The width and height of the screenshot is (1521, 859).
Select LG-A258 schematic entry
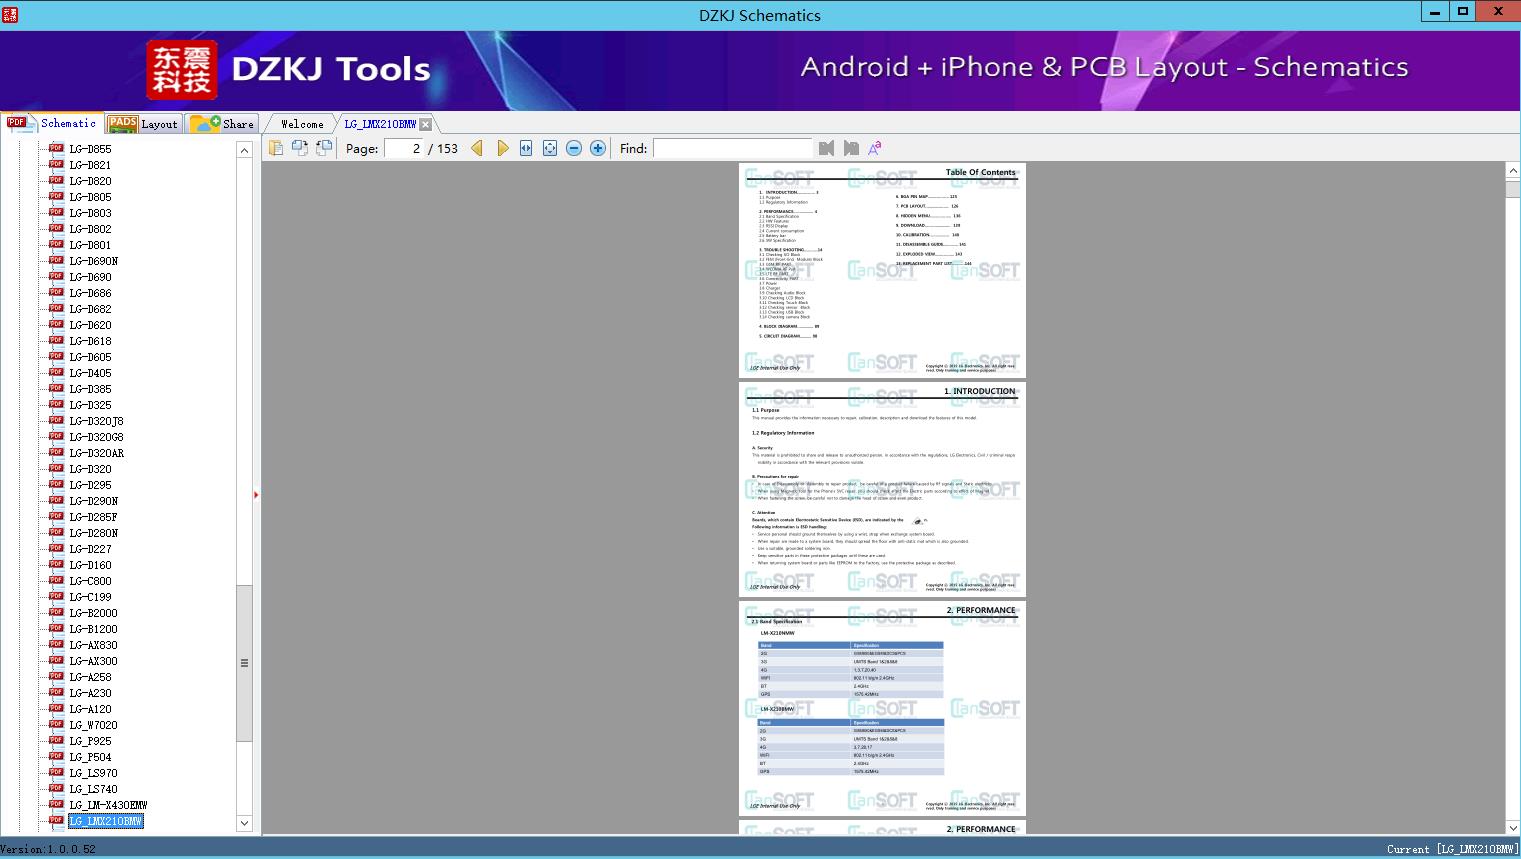(90, 677)
